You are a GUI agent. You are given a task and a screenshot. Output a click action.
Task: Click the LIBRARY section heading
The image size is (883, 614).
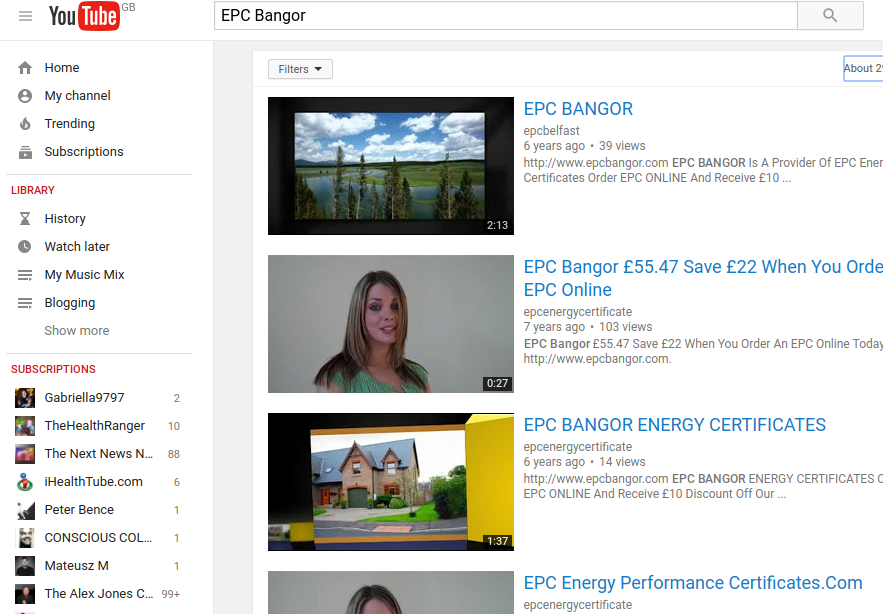pyautogui.click(x=33, y=190)
